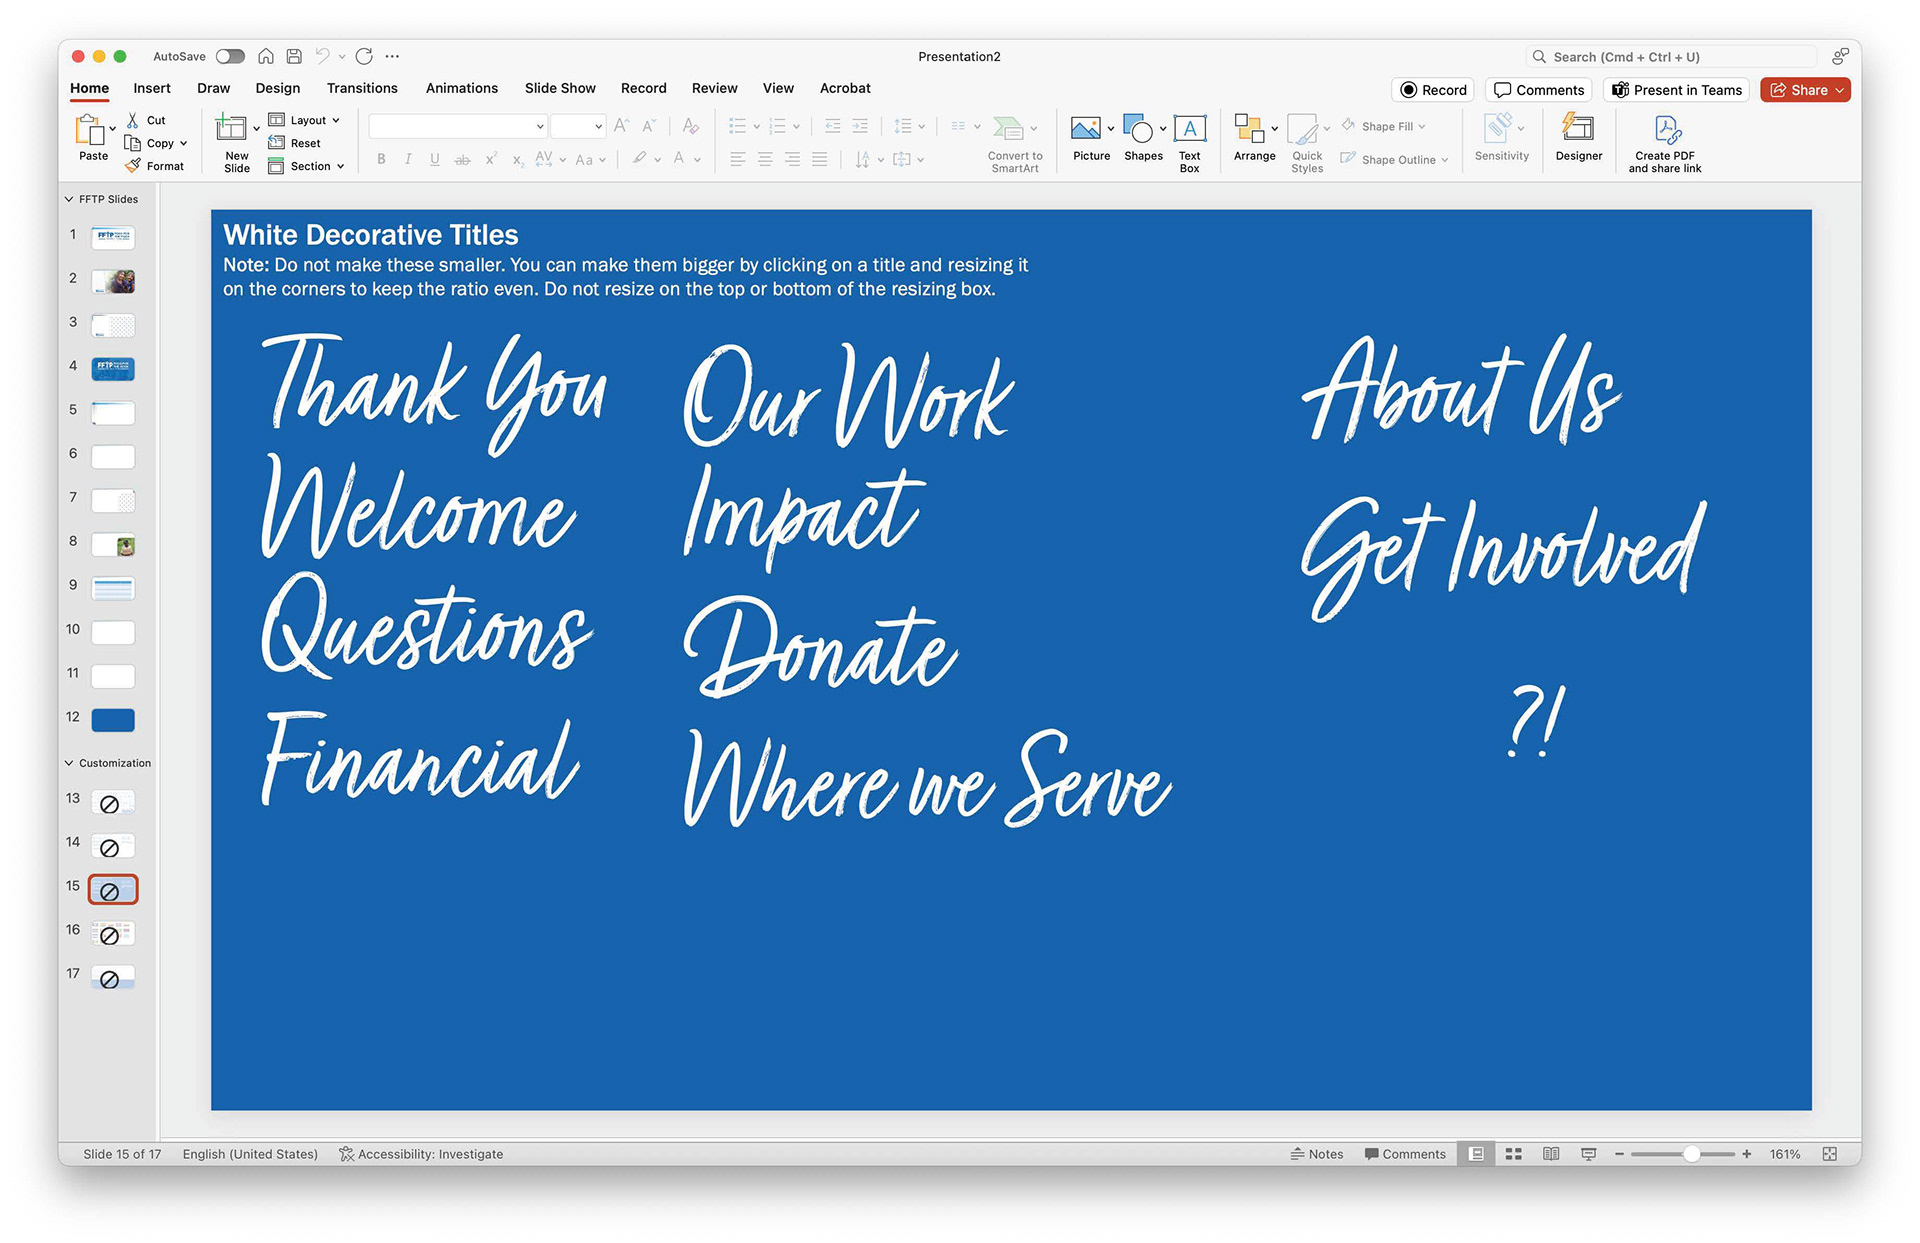Viewport: 1920px width, 1243px height.
Task: Click the zoom slider handle
Action: tap(1691, 1154)
